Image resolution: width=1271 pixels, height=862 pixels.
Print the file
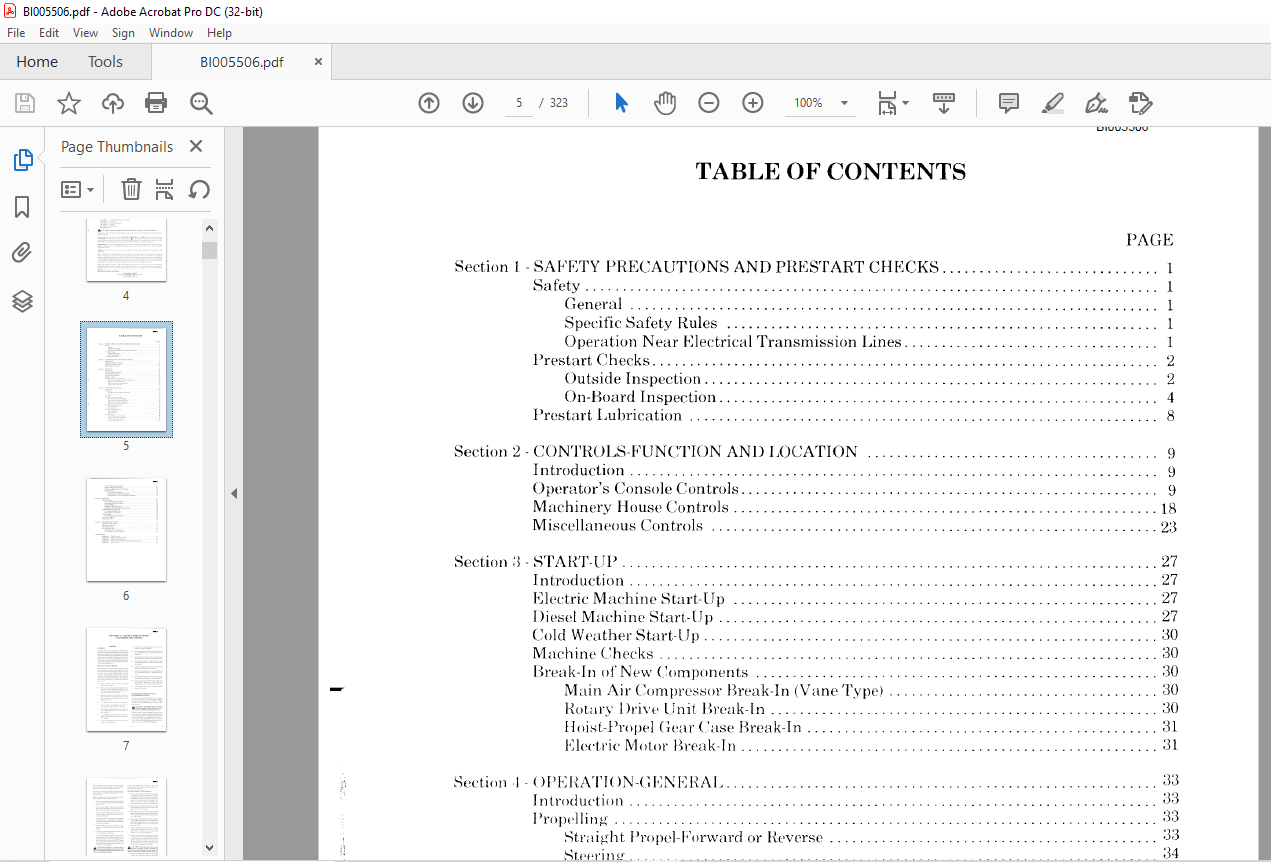pyautogui.click(x=156, y=103)
